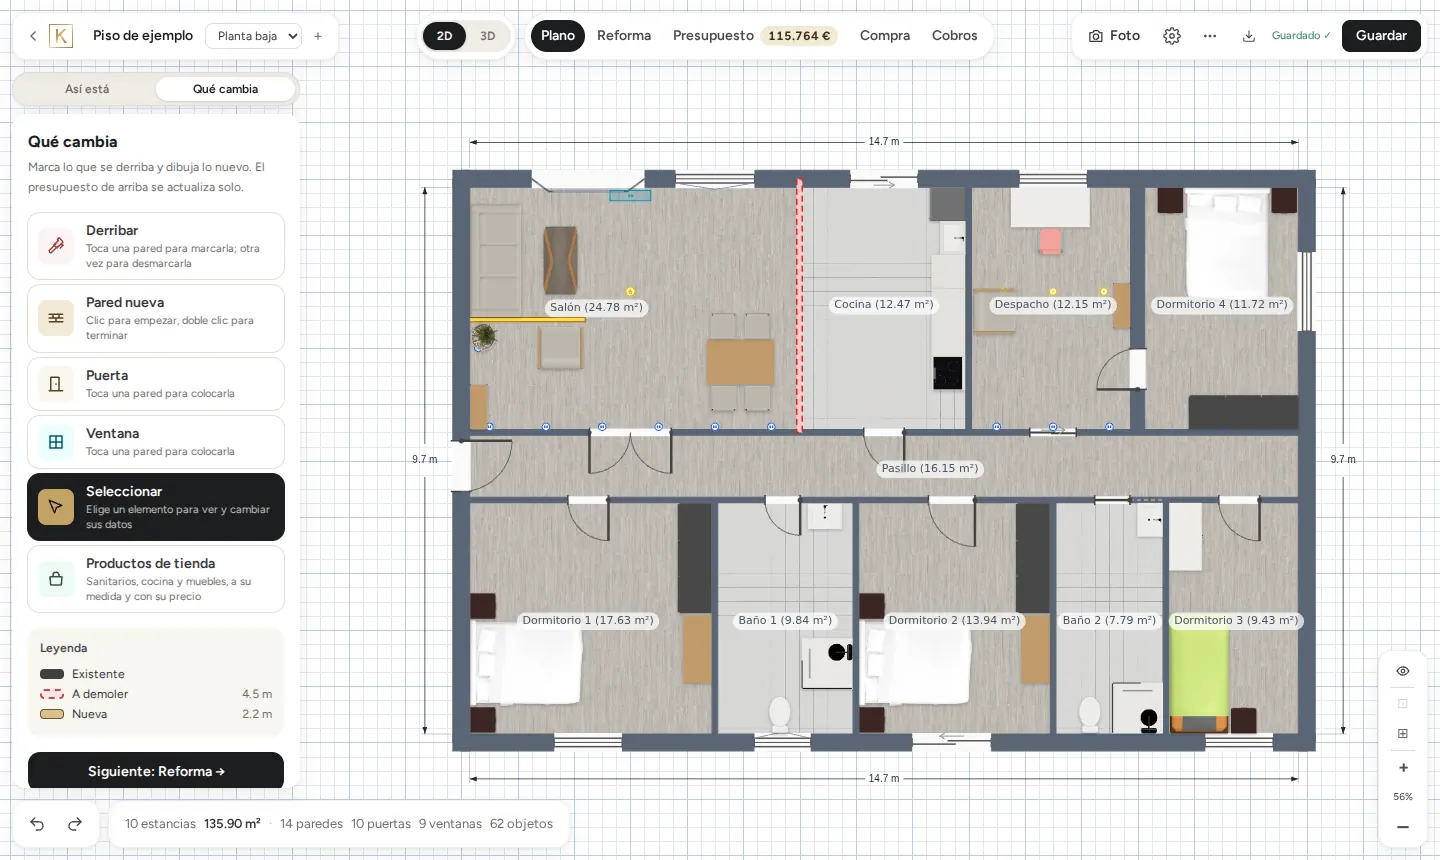Open Productos de tienda catalog
The height and width of the screenshot is (860, 1440).
(156, 579)
